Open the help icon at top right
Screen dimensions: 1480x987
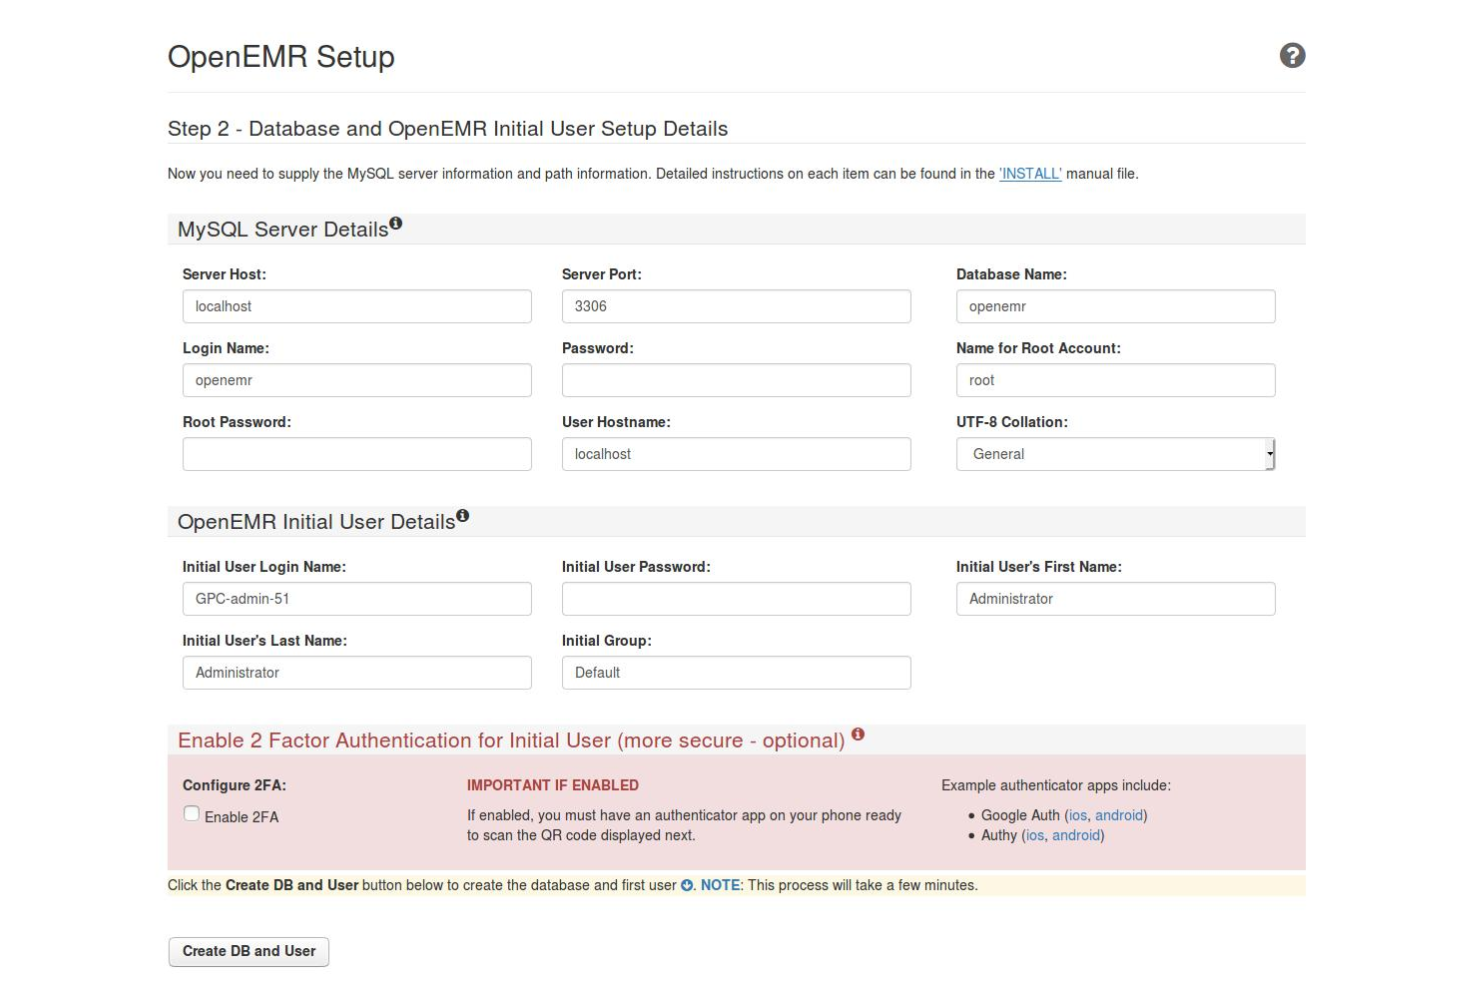tap(1294, 56)
